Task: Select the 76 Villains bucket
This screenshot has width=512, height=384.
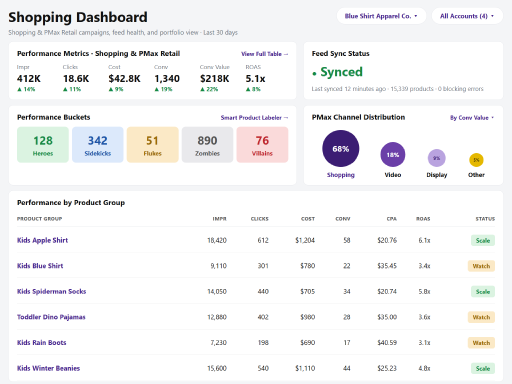Action: tap(262, 145)
